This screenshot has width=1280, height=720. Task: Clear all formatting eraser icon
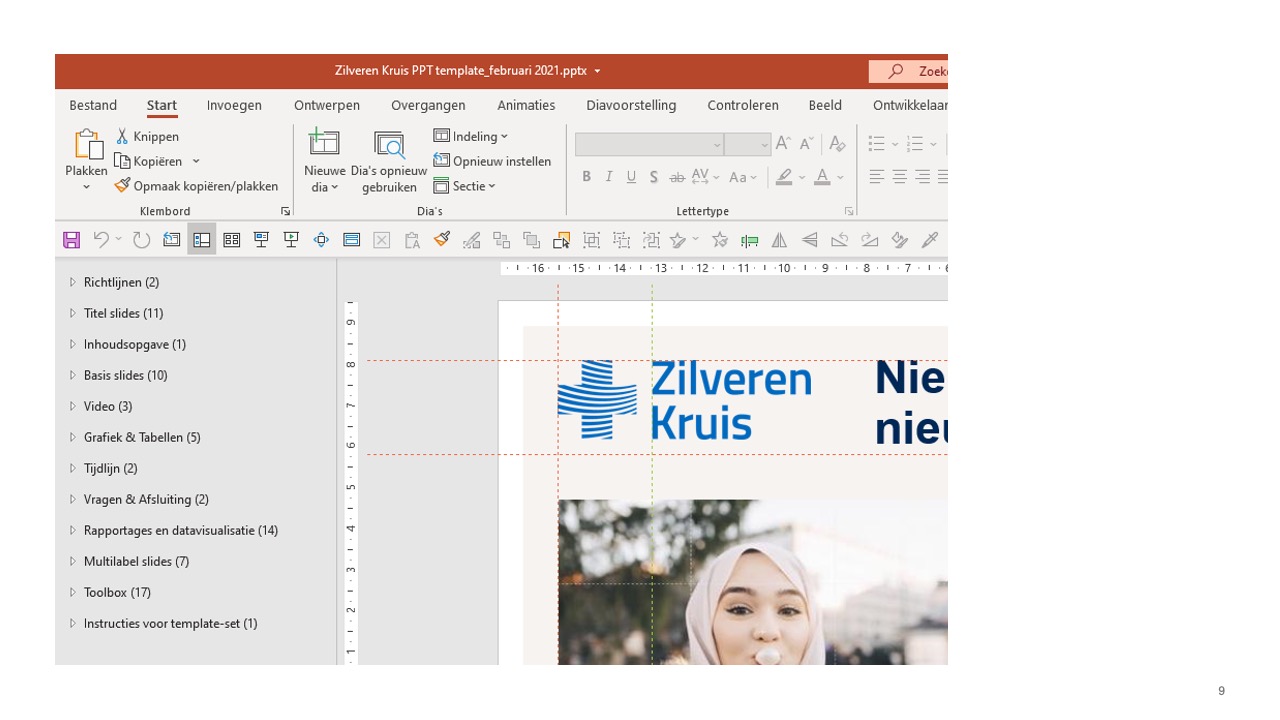click(x=837, y=144)
